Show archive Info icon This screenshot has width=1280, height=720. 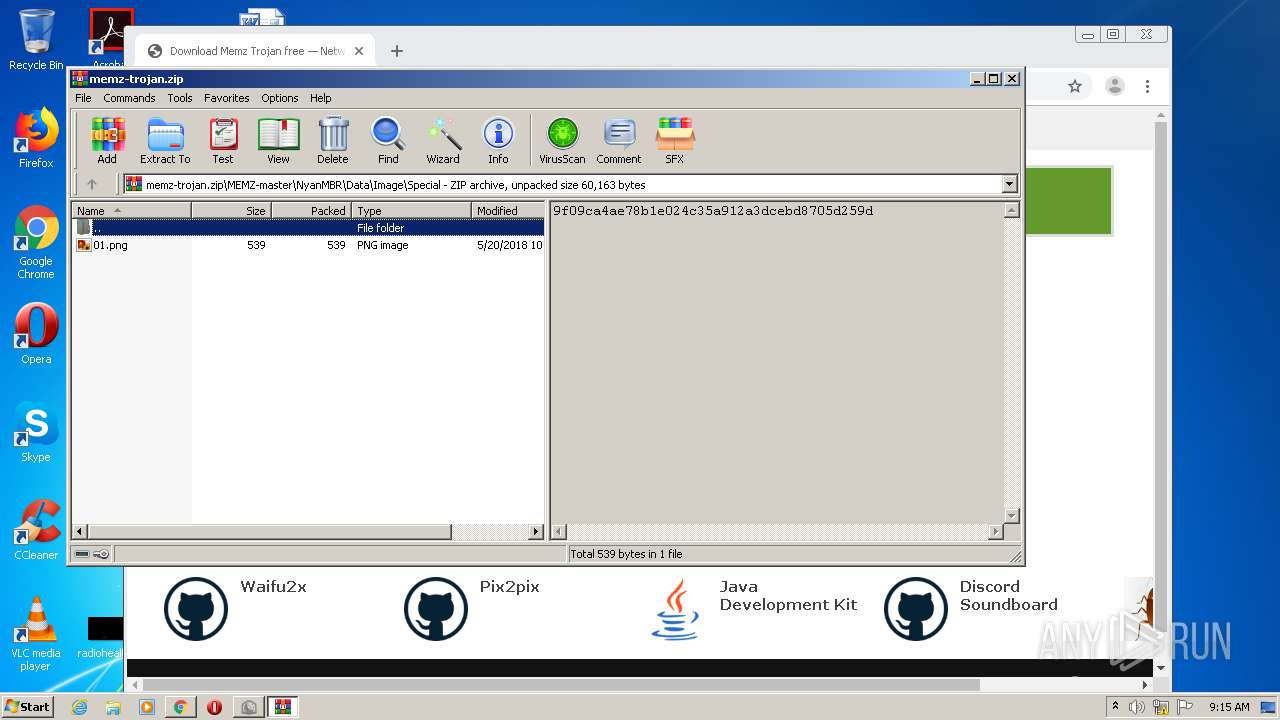[498, 140]
